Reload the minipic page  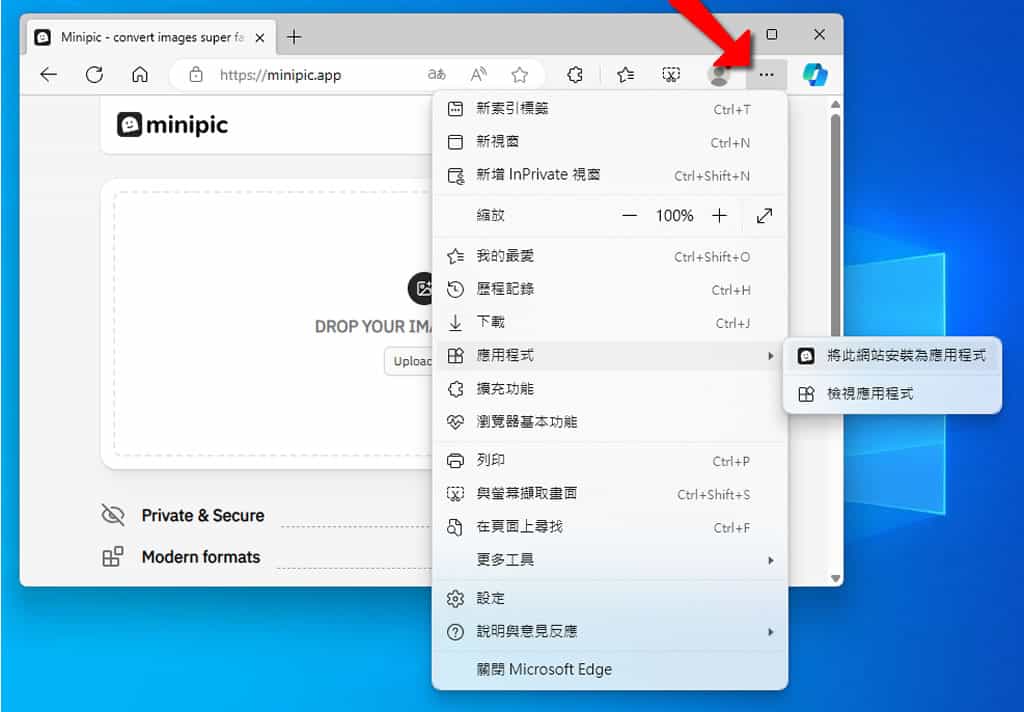tap(94, 74)
